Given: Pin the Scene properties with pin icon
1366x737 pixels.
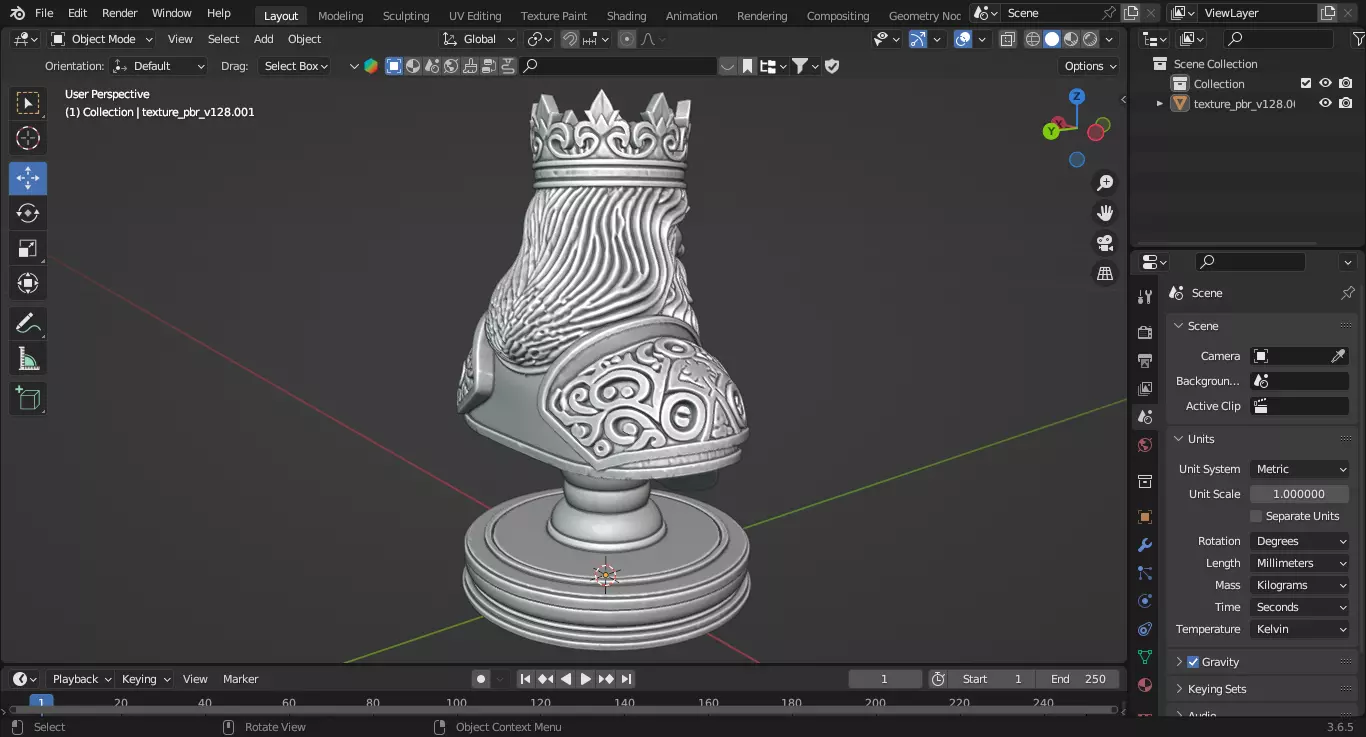Looking at the screenshot, I should [x=1347, y=293].
